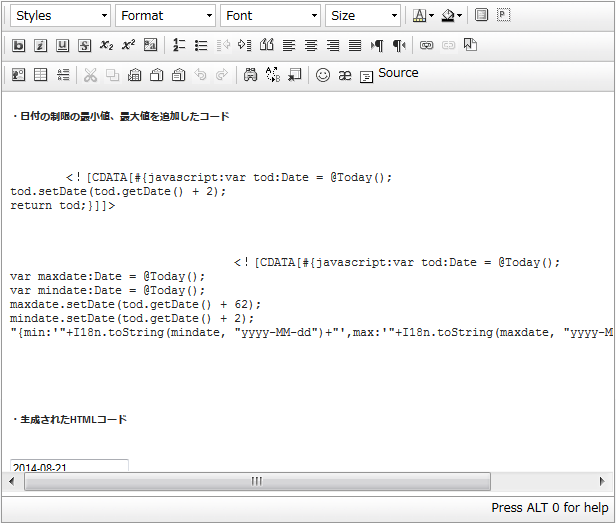Click the line 'return tod;}]]>'
The image size is (616, 523).
(x=62, y=206)
